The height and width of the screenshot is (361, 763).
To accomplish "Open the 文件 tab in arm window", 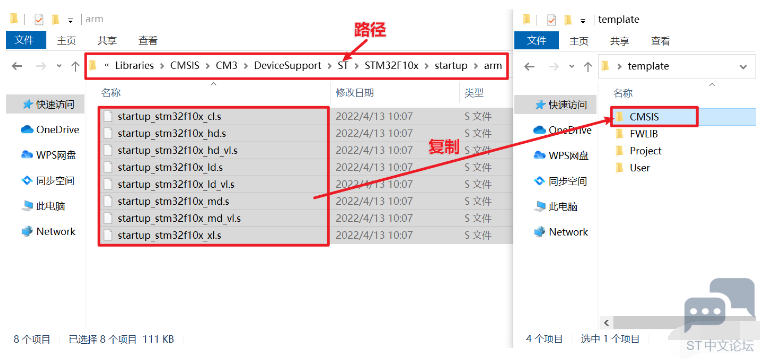I will coord(26,40).
